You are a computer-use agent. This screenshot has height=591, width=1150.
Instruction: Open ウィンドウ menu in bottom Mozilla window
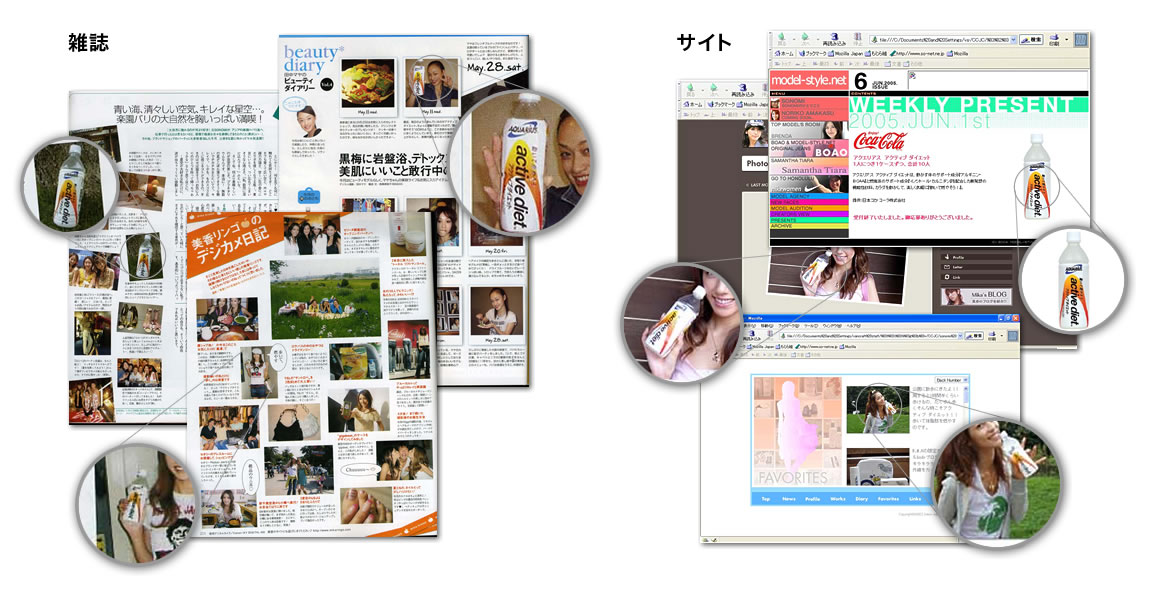tap(832, 326)
